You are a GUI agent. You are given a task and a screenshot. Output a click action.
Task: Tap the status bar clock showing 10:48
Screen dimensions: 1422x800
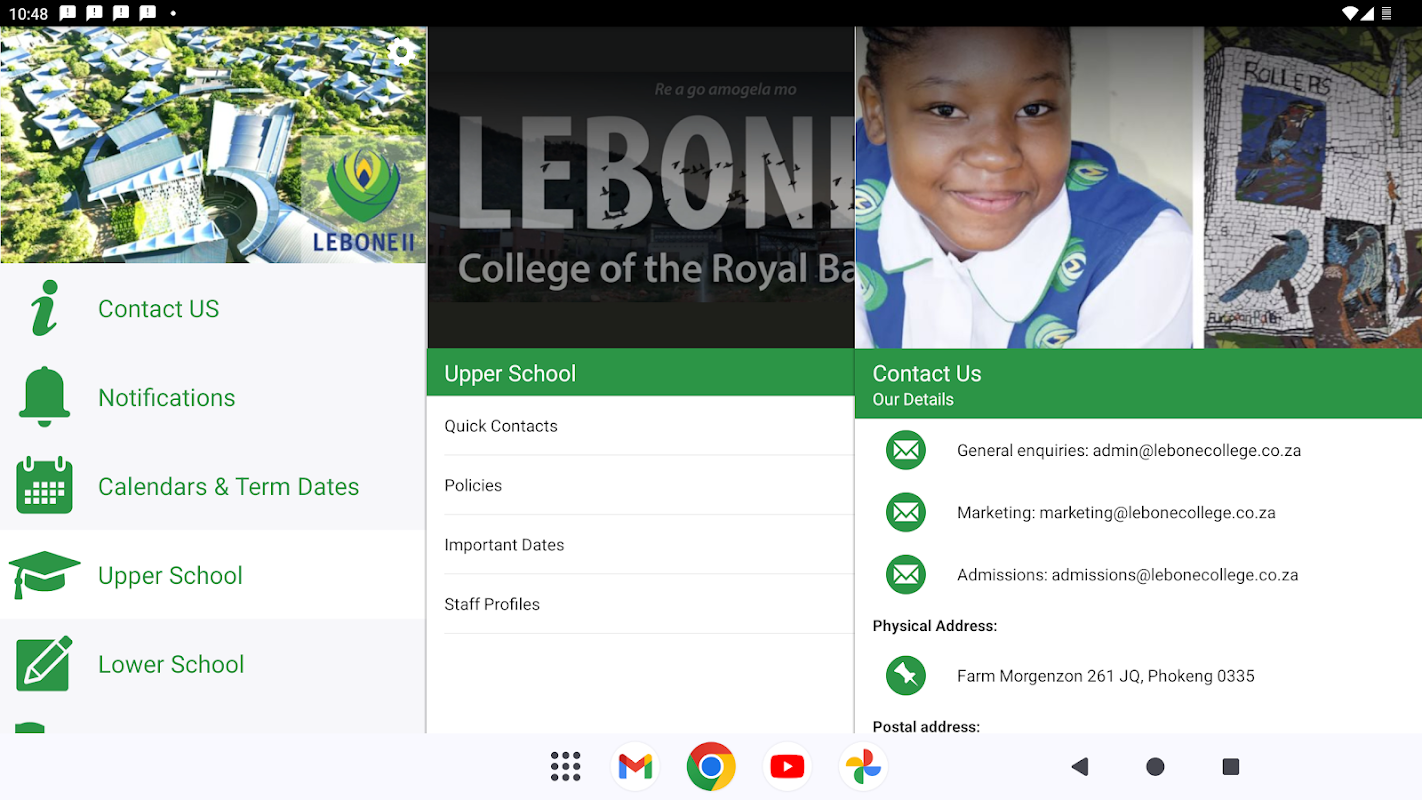click(x=26, y=13)
